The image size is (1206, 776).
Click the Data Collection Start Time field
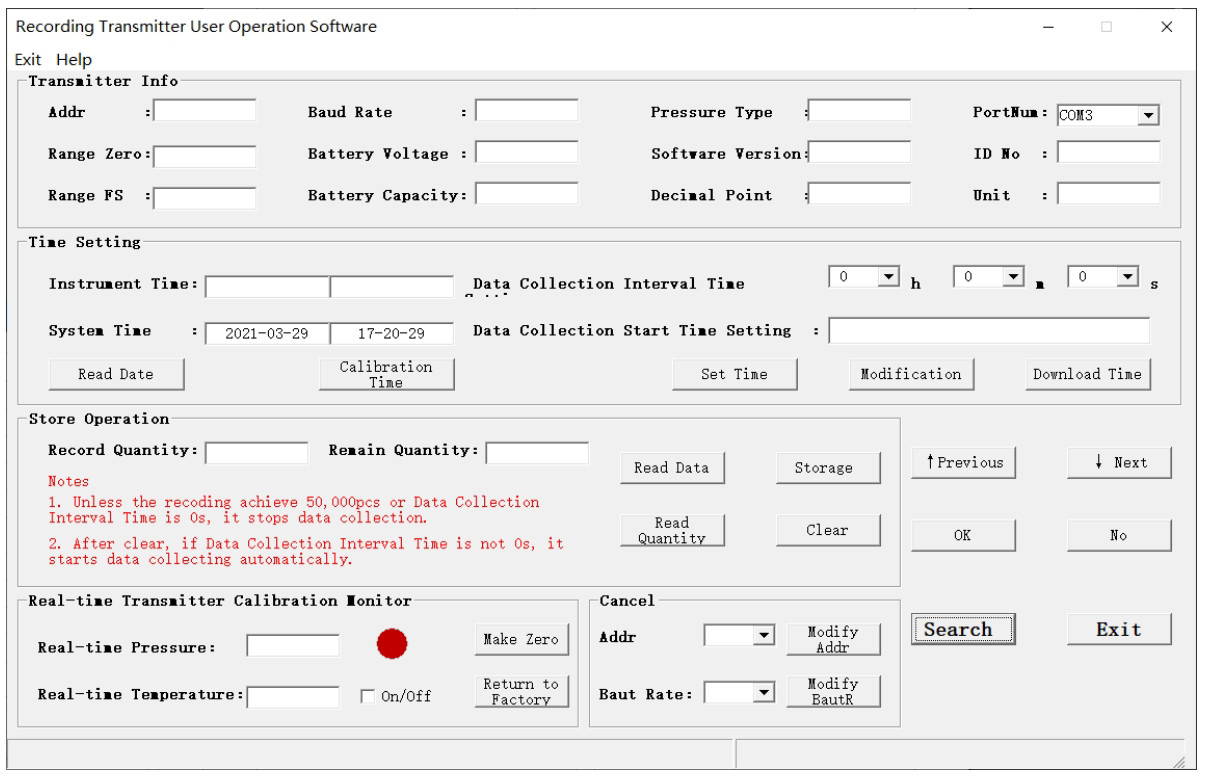[x=989, y=331]
